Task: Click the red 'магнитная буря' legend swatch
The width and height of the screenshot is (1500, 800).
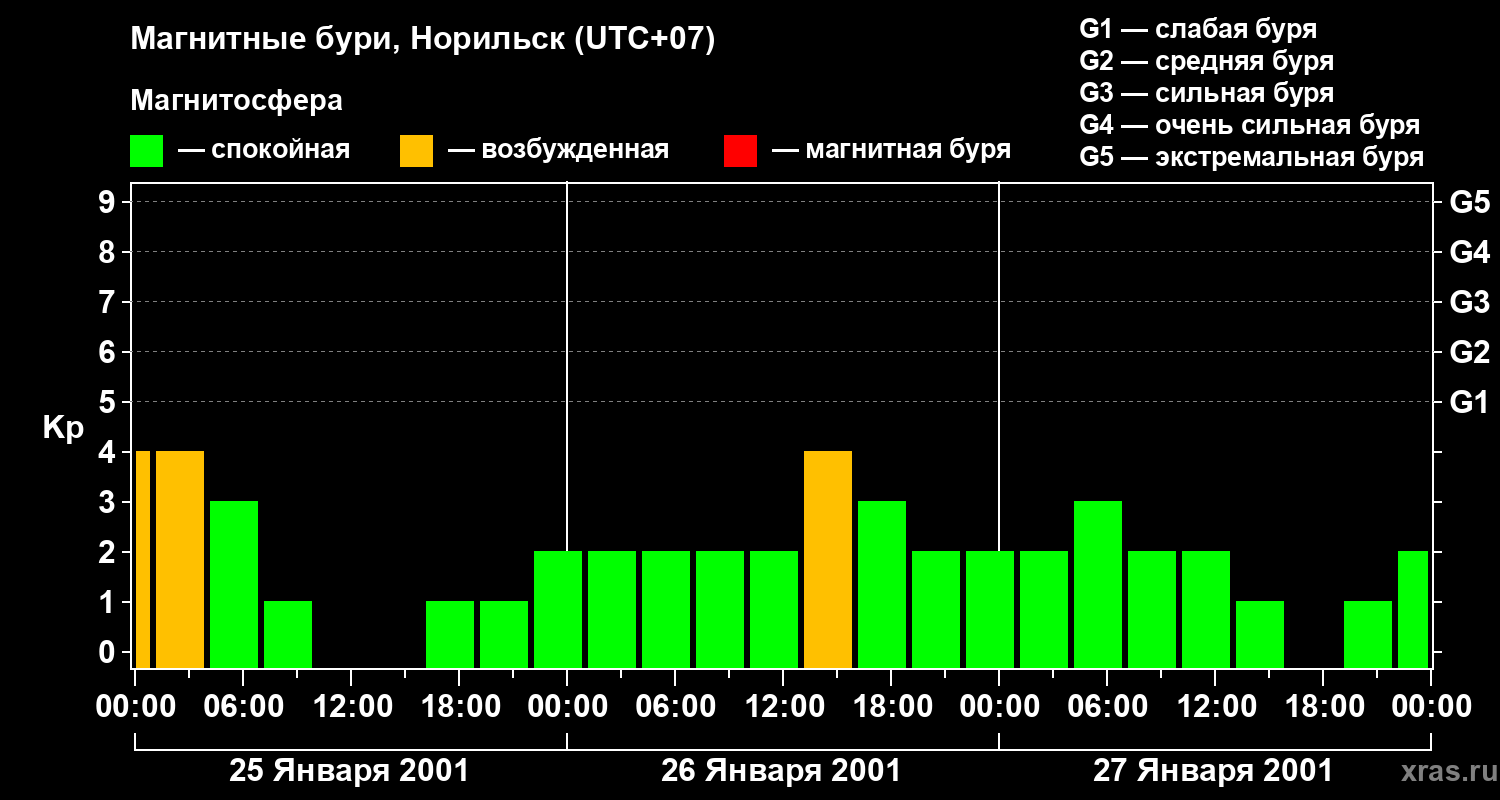Action: coord(740,151)
